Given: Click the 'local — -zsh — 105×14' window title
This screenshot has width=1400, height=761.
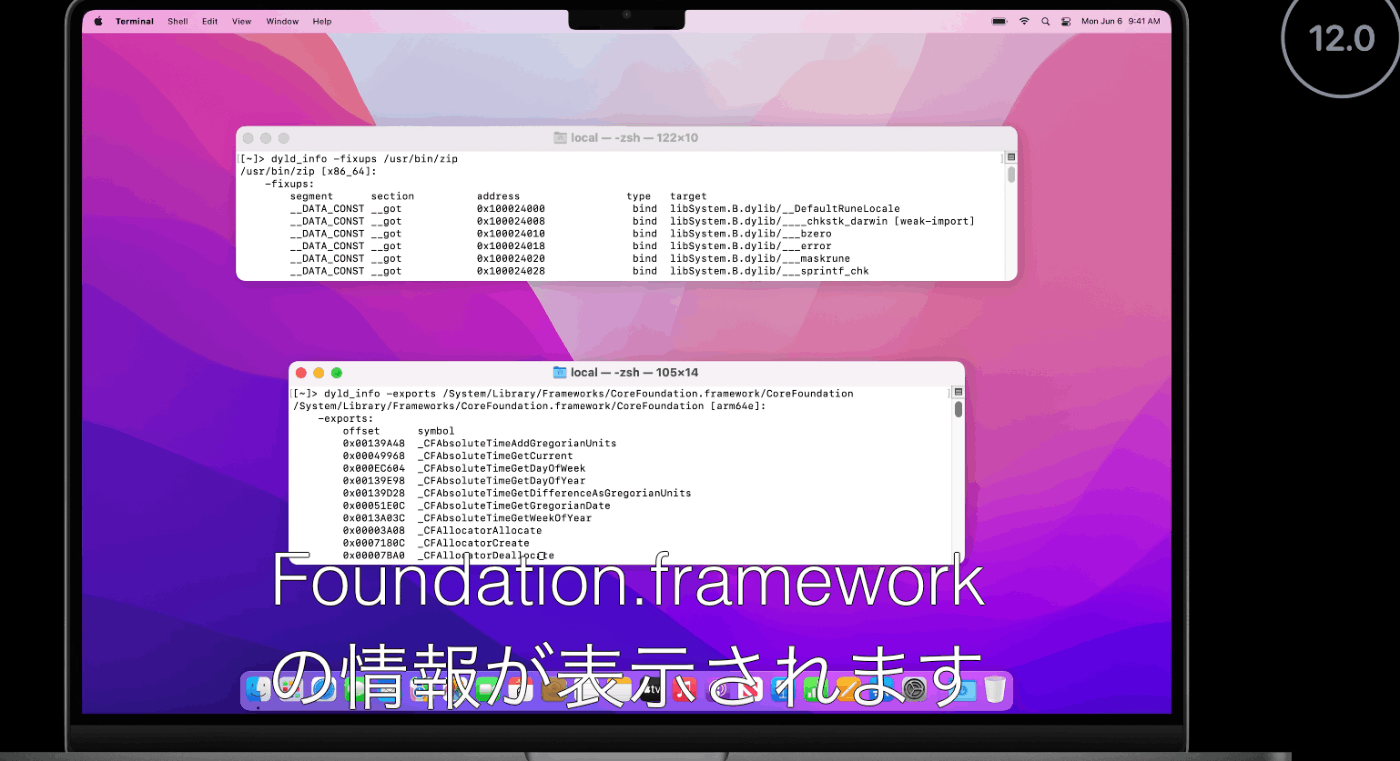Looking at the screenshot, I should [x=635, y=373].
